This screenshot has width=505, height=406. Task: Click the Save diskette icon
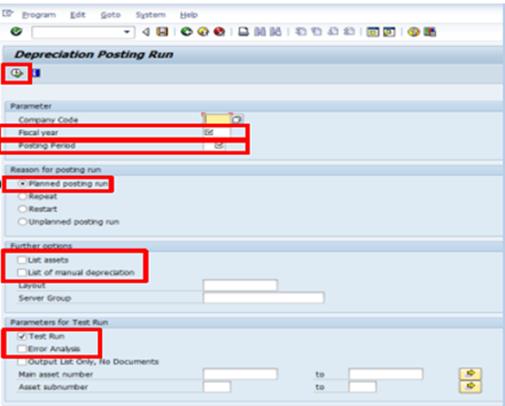coord(162,32)
